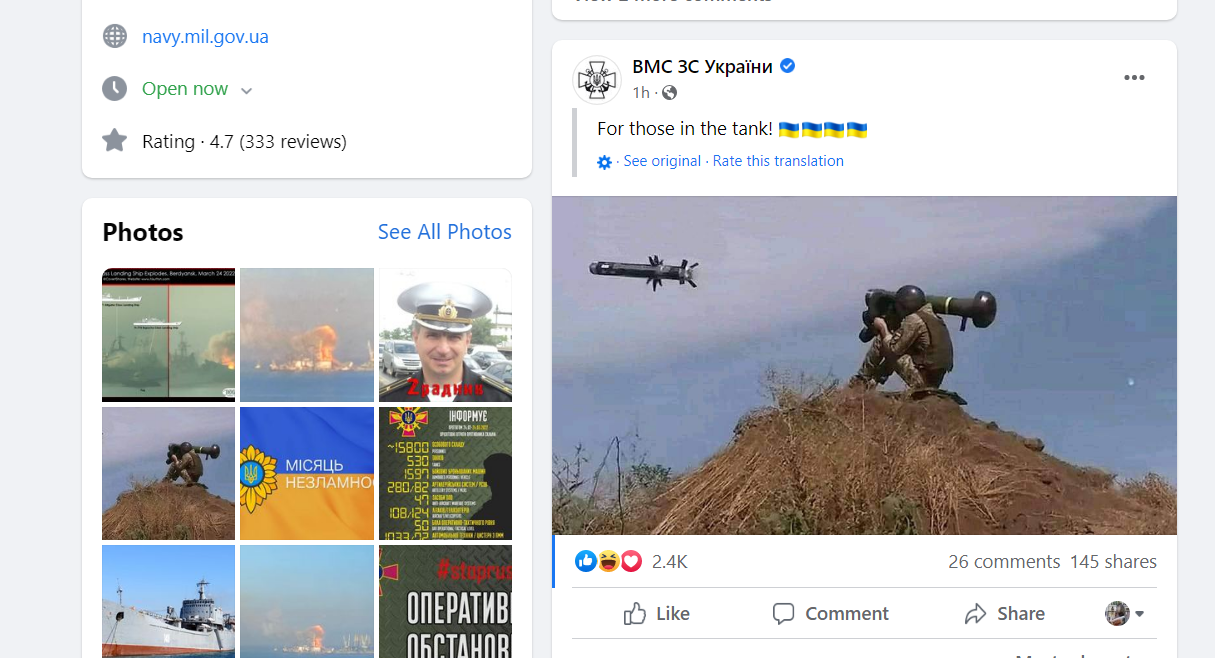Open the post's three-dot options menu

(1134, 78)
